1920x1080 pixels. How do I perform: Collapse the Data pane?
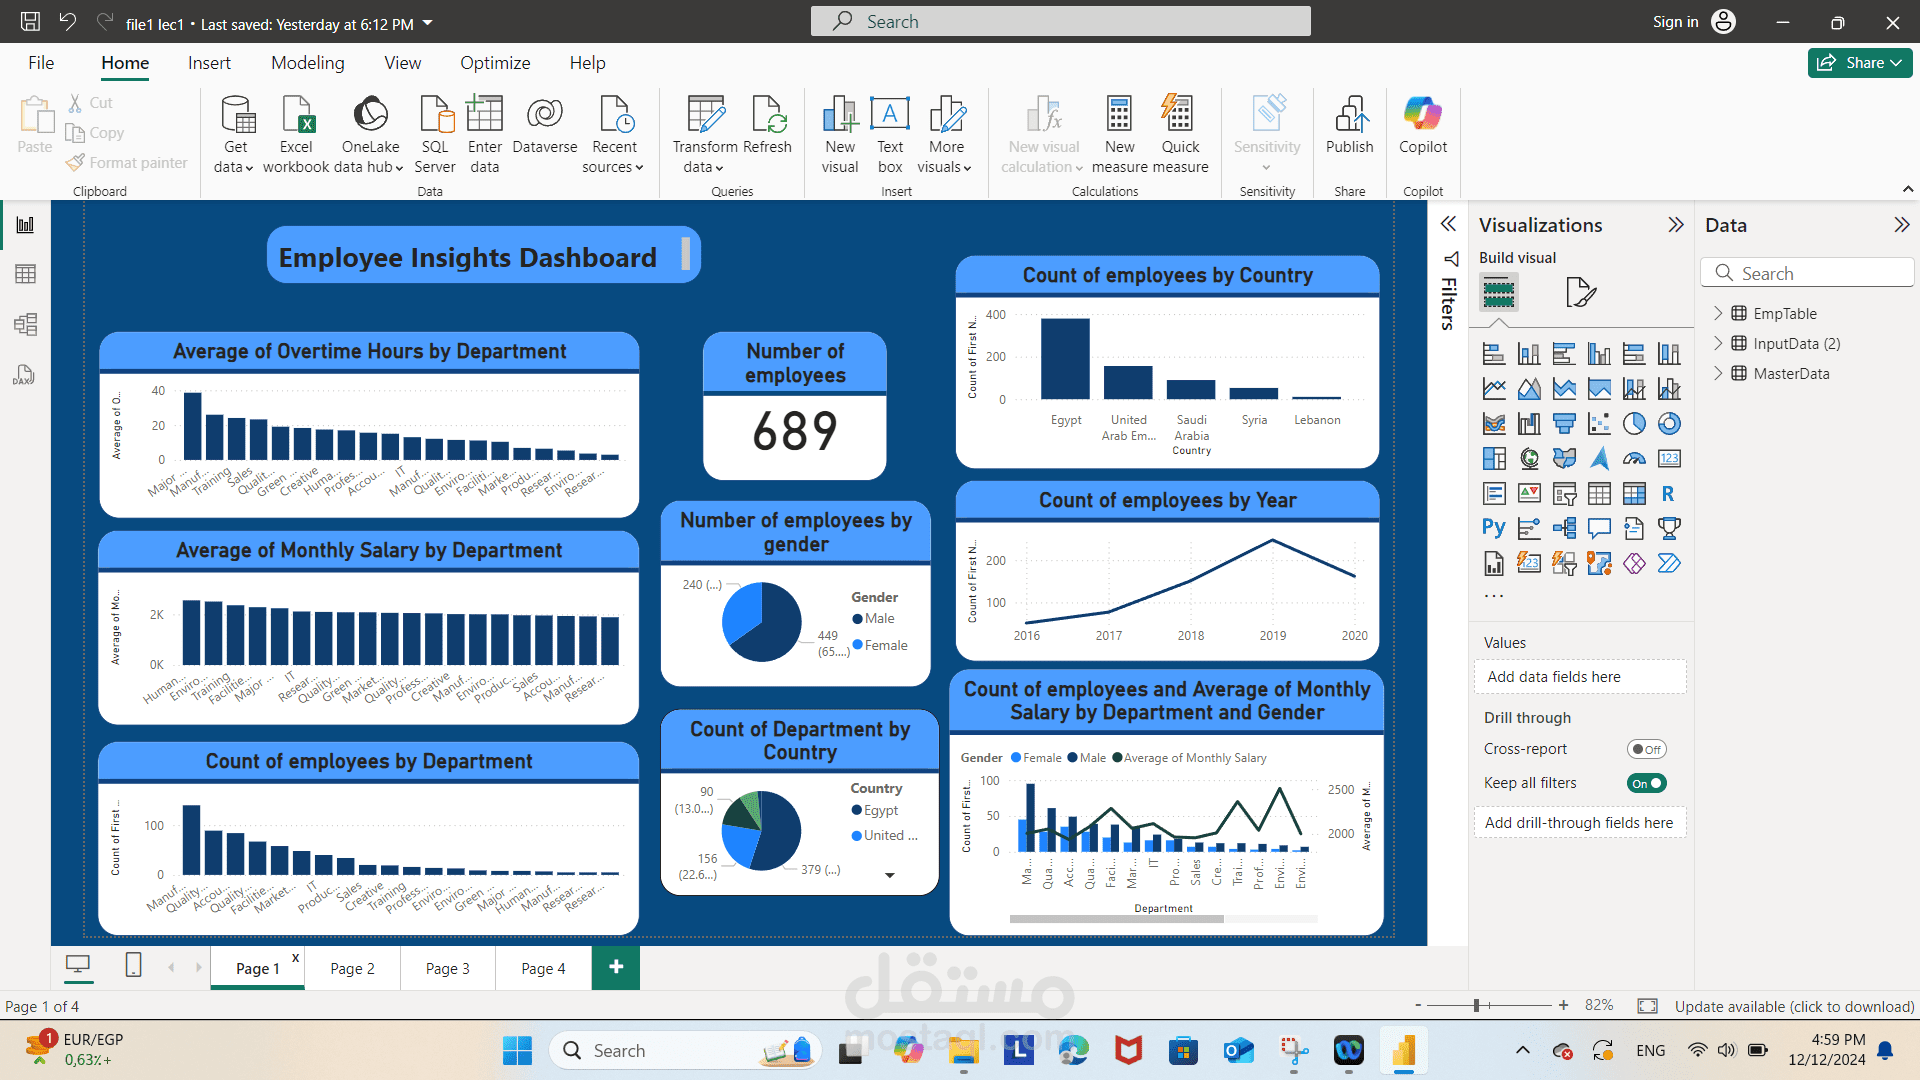pyautogui.click(x=1902, y=225)
